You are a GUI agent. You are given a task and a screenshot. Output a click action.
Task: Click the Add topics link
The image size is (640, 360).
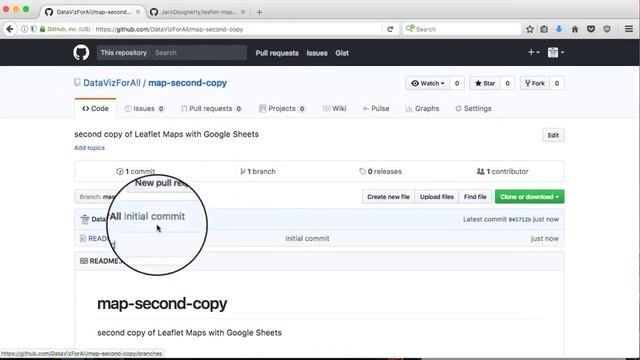coord(89,148)
